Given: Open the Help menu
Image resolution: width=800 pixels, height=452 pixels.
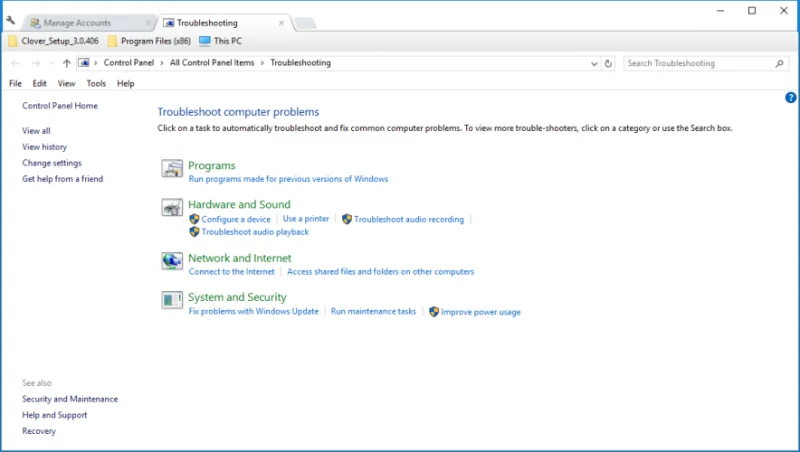Looking at the screenshot, I should pyautogui.click(x=126, y=84).
